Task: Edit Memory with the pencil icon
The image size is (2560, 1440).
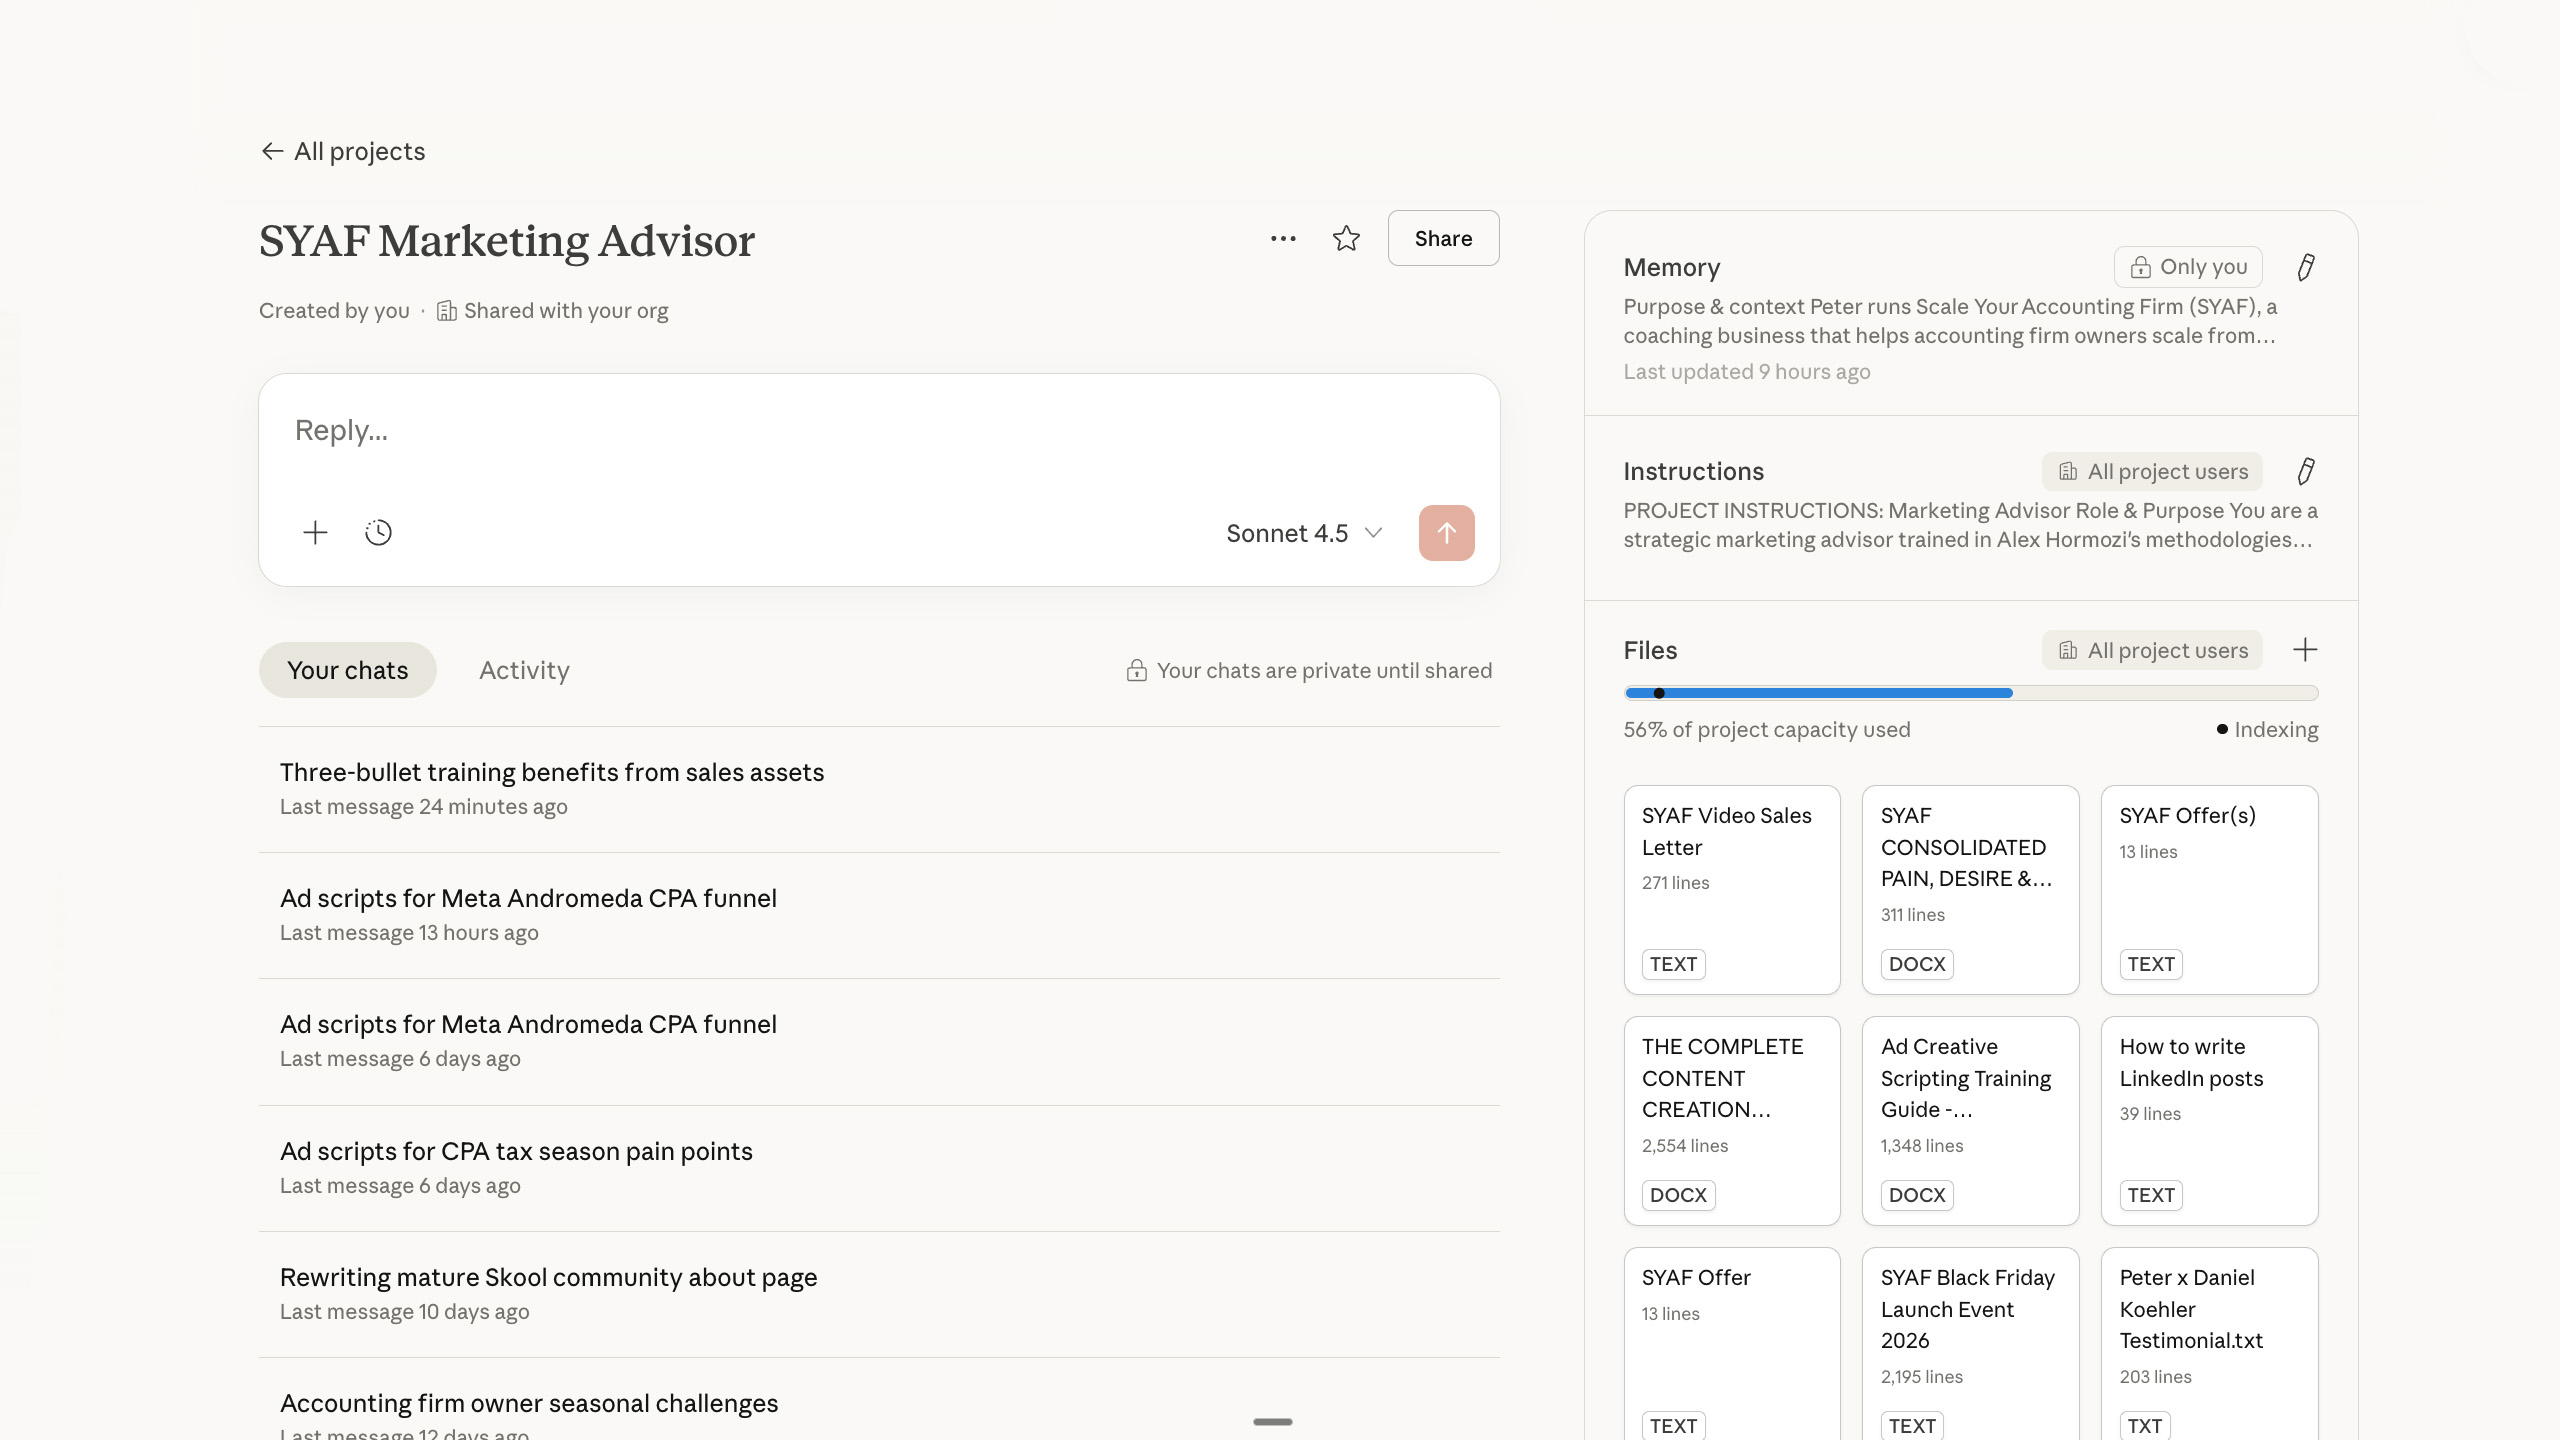Action: point(2305,267)
